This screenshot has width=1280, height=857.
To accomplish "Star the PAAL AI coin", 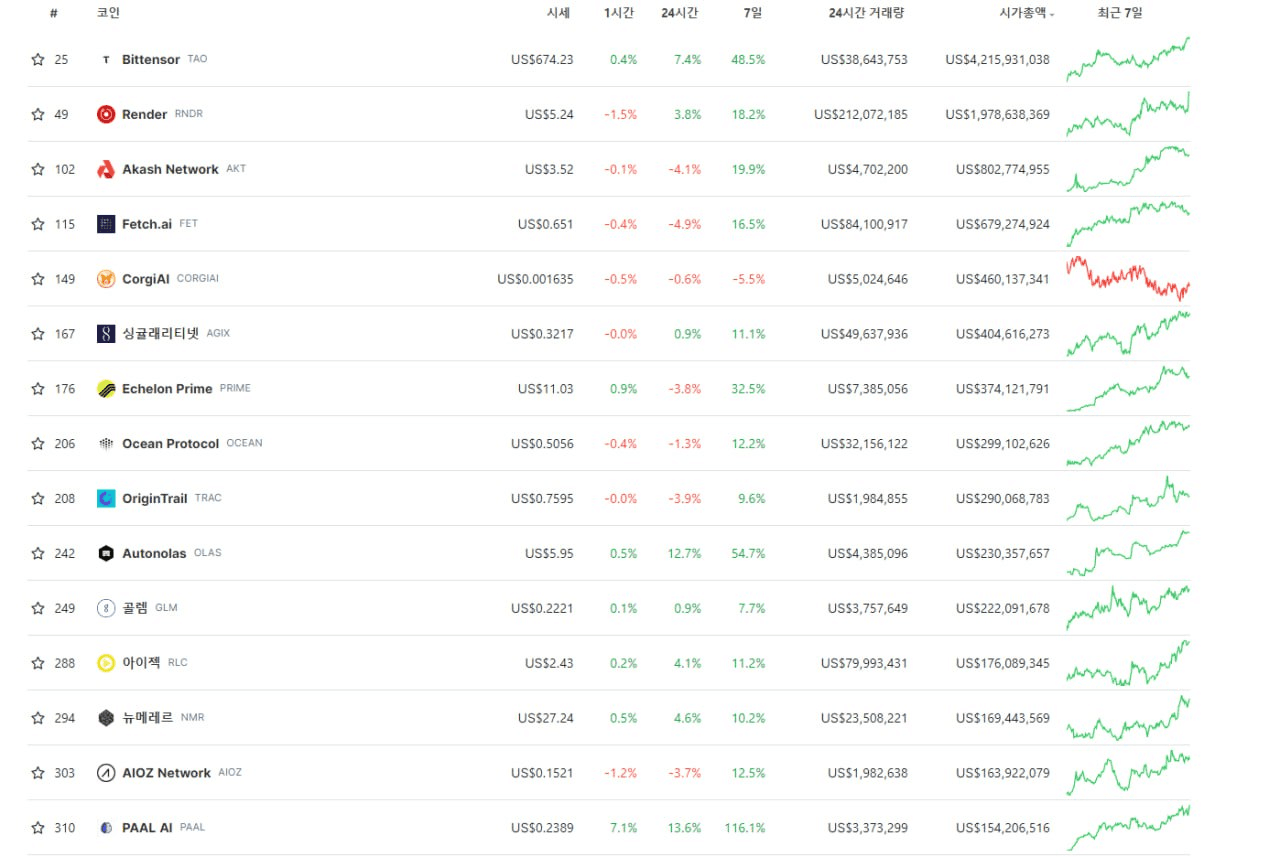I will [38, 828].
